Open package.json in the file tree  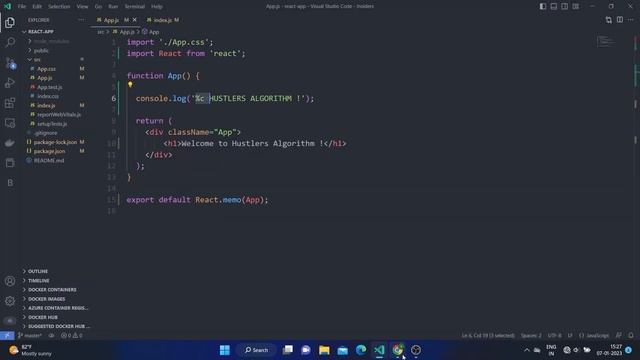[49, 151]
